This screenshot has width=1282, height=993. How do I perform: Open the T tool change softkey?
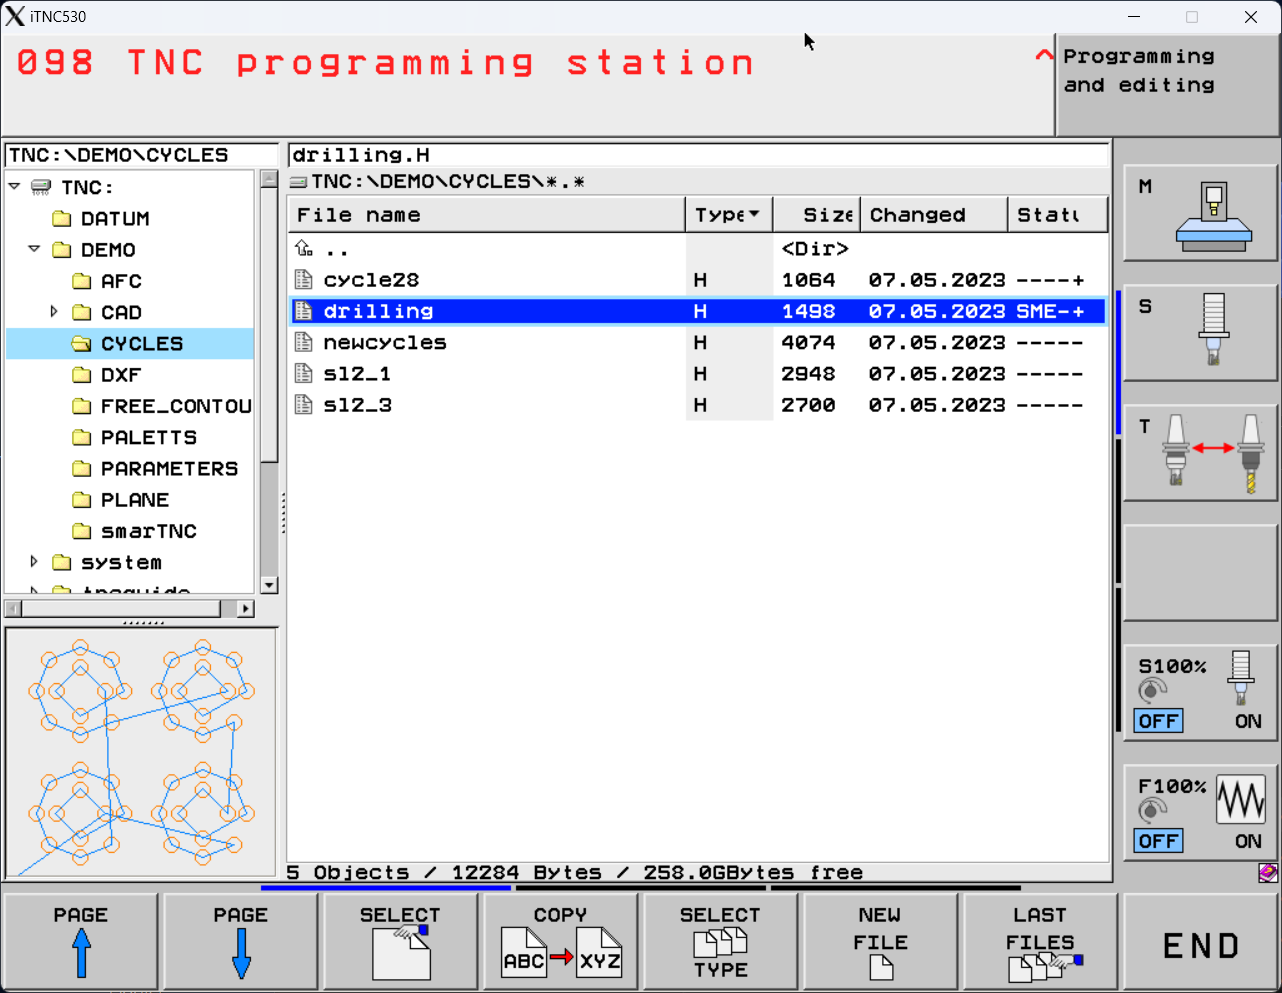(x=1200, y=453)
